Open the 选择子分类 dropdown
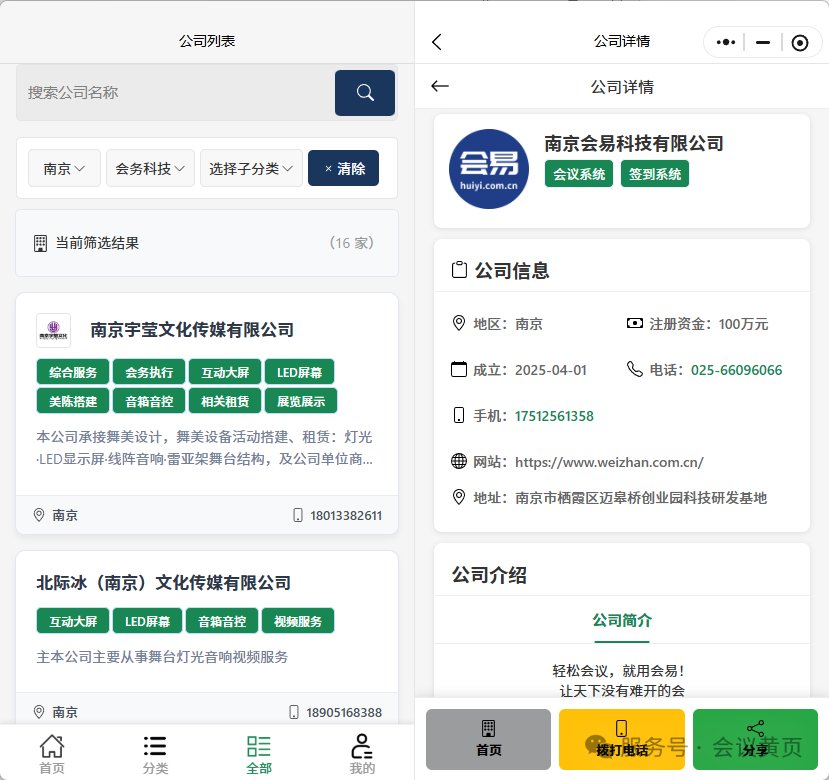The width and height of the screenshot is (829, 780). (x=251, y=169)
